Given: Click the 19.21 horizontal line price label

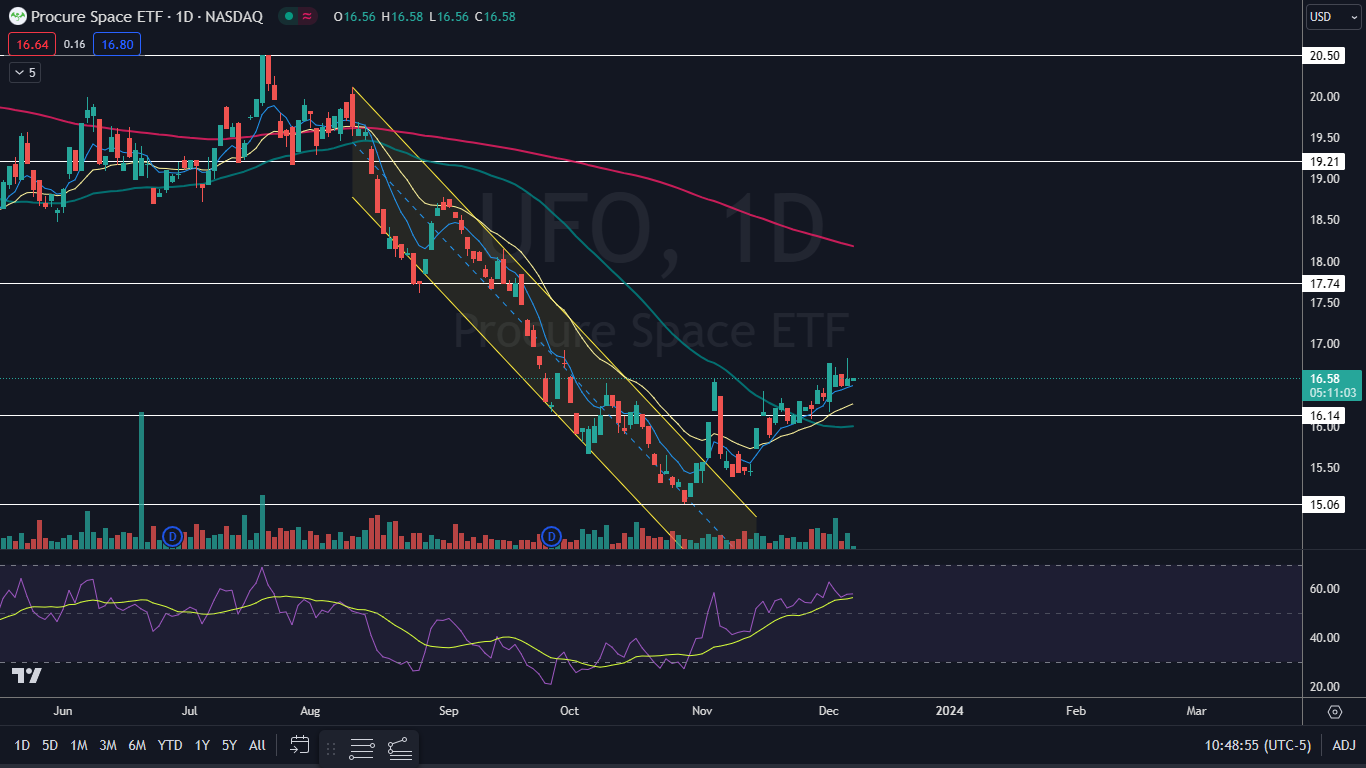Looking at the screenshot, I should click(x=1324, y=161).
